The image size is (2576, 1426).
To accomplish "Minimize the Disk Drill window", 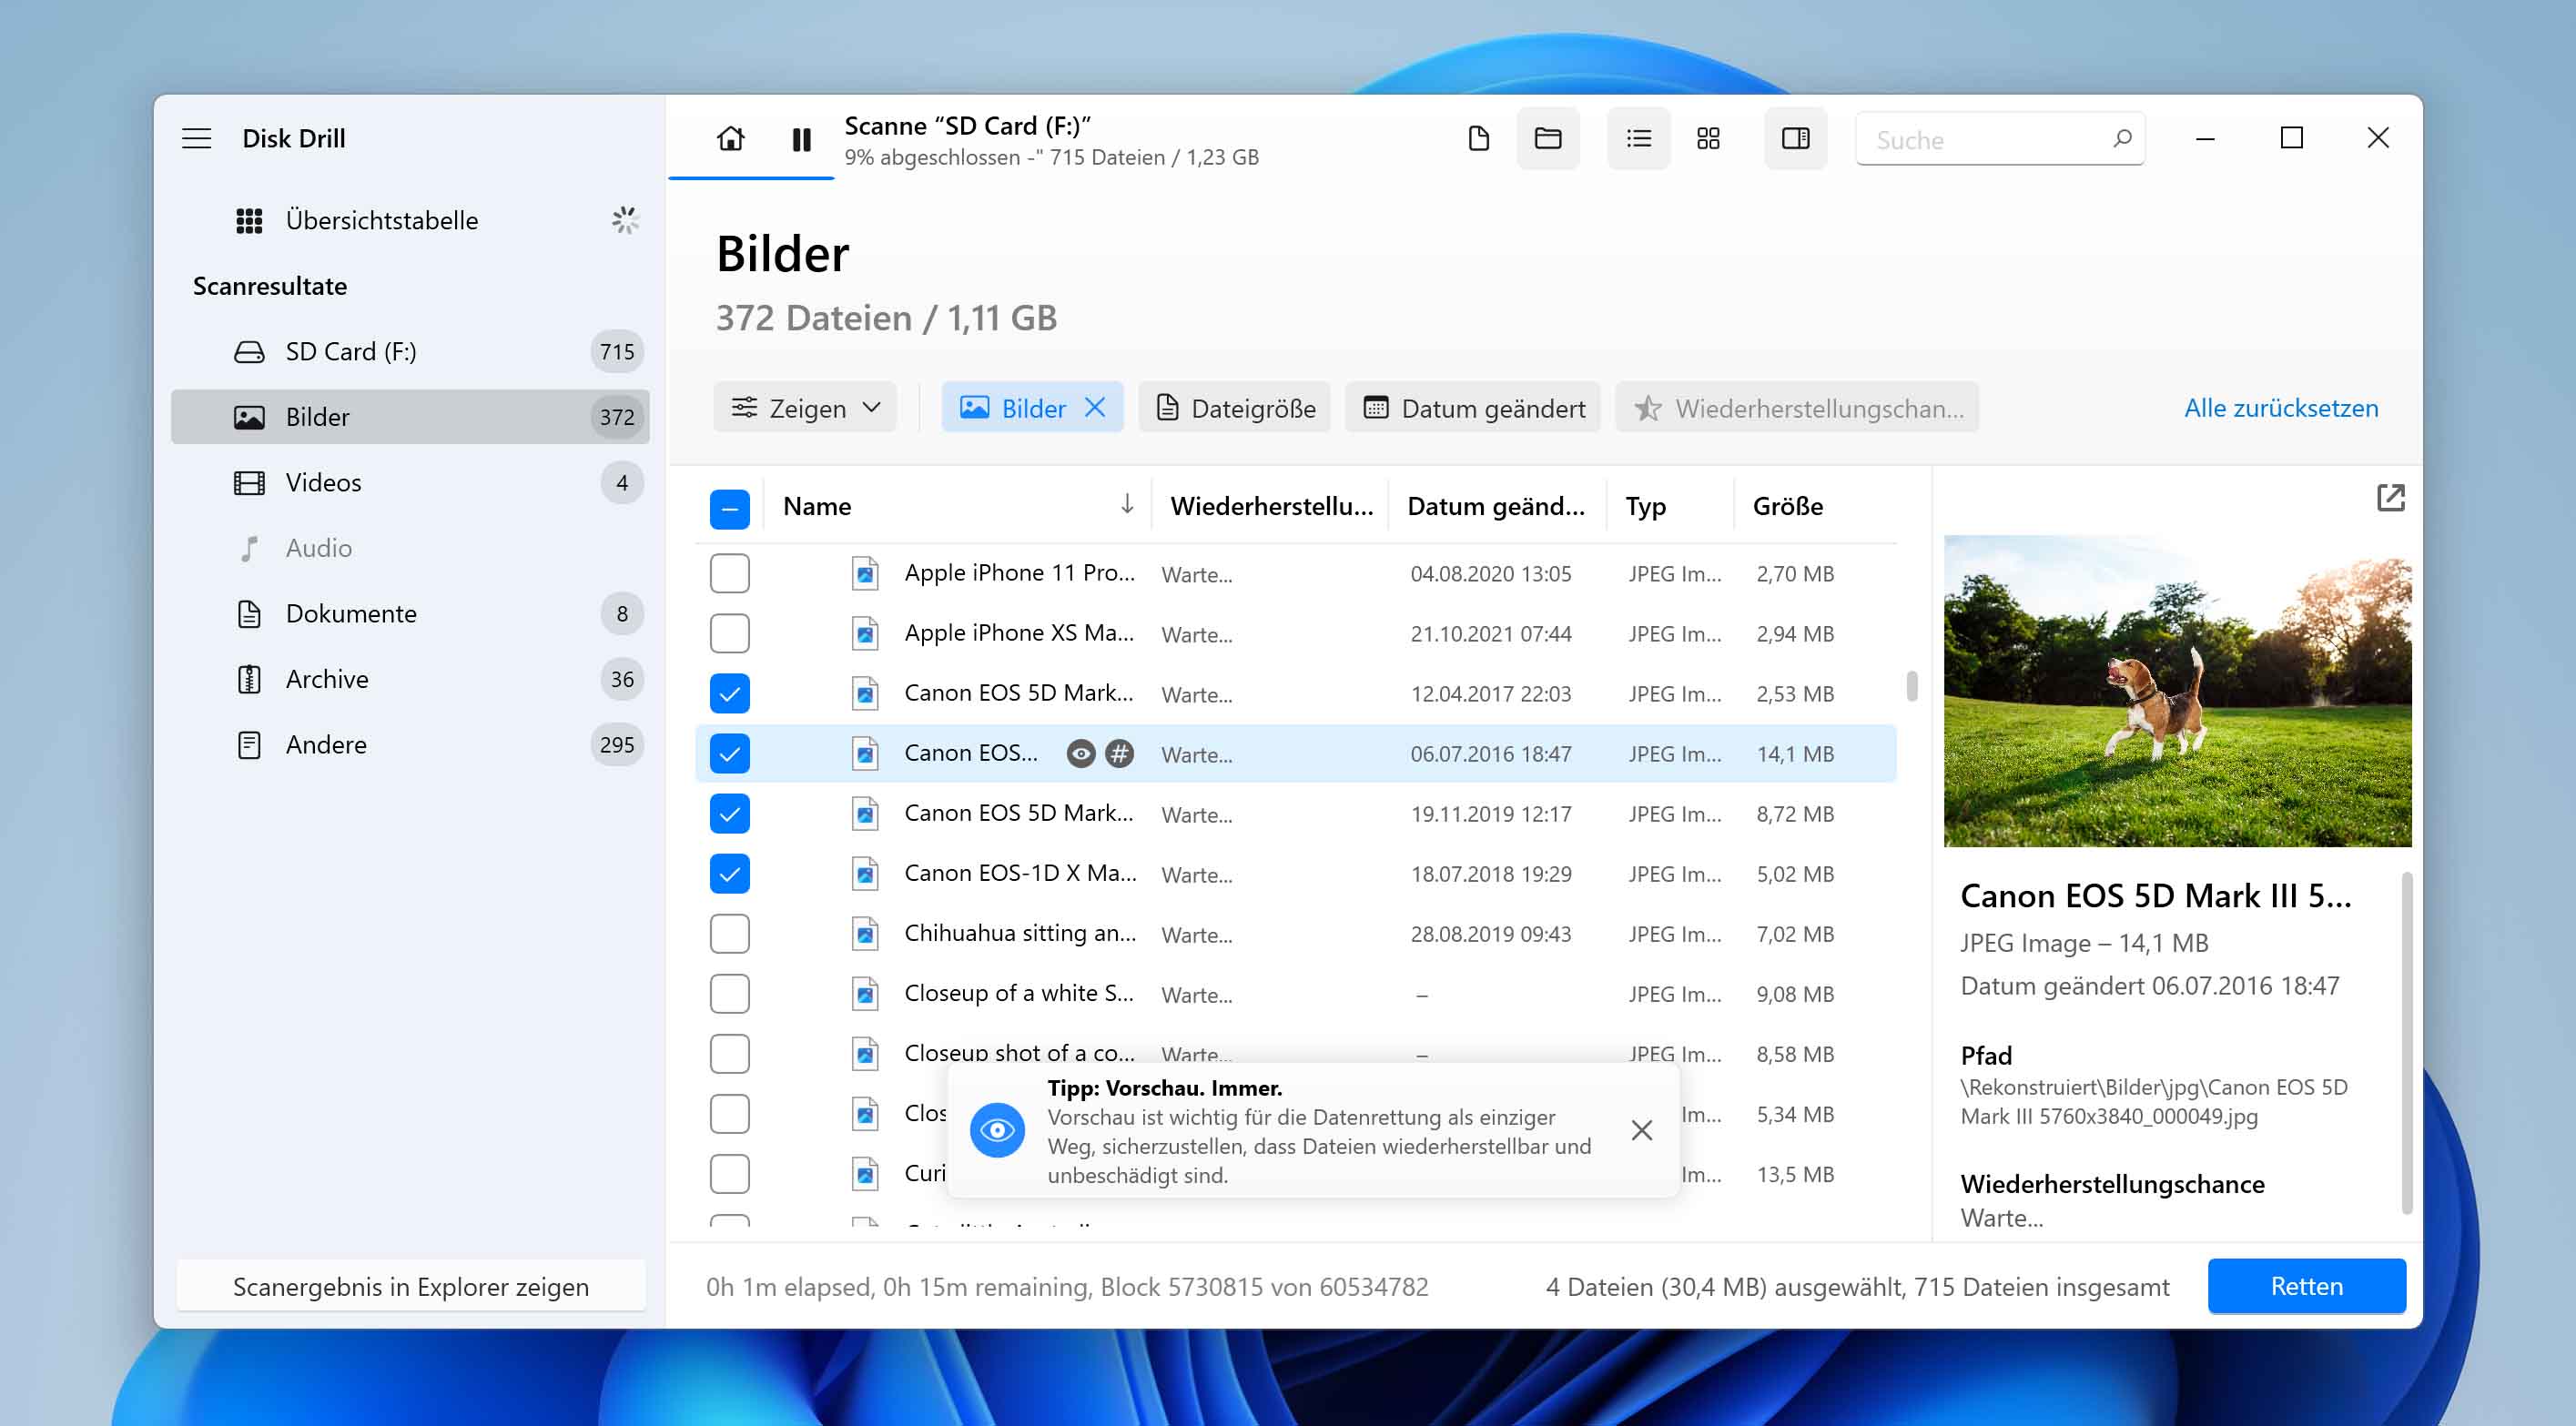I will [2204, 138].
